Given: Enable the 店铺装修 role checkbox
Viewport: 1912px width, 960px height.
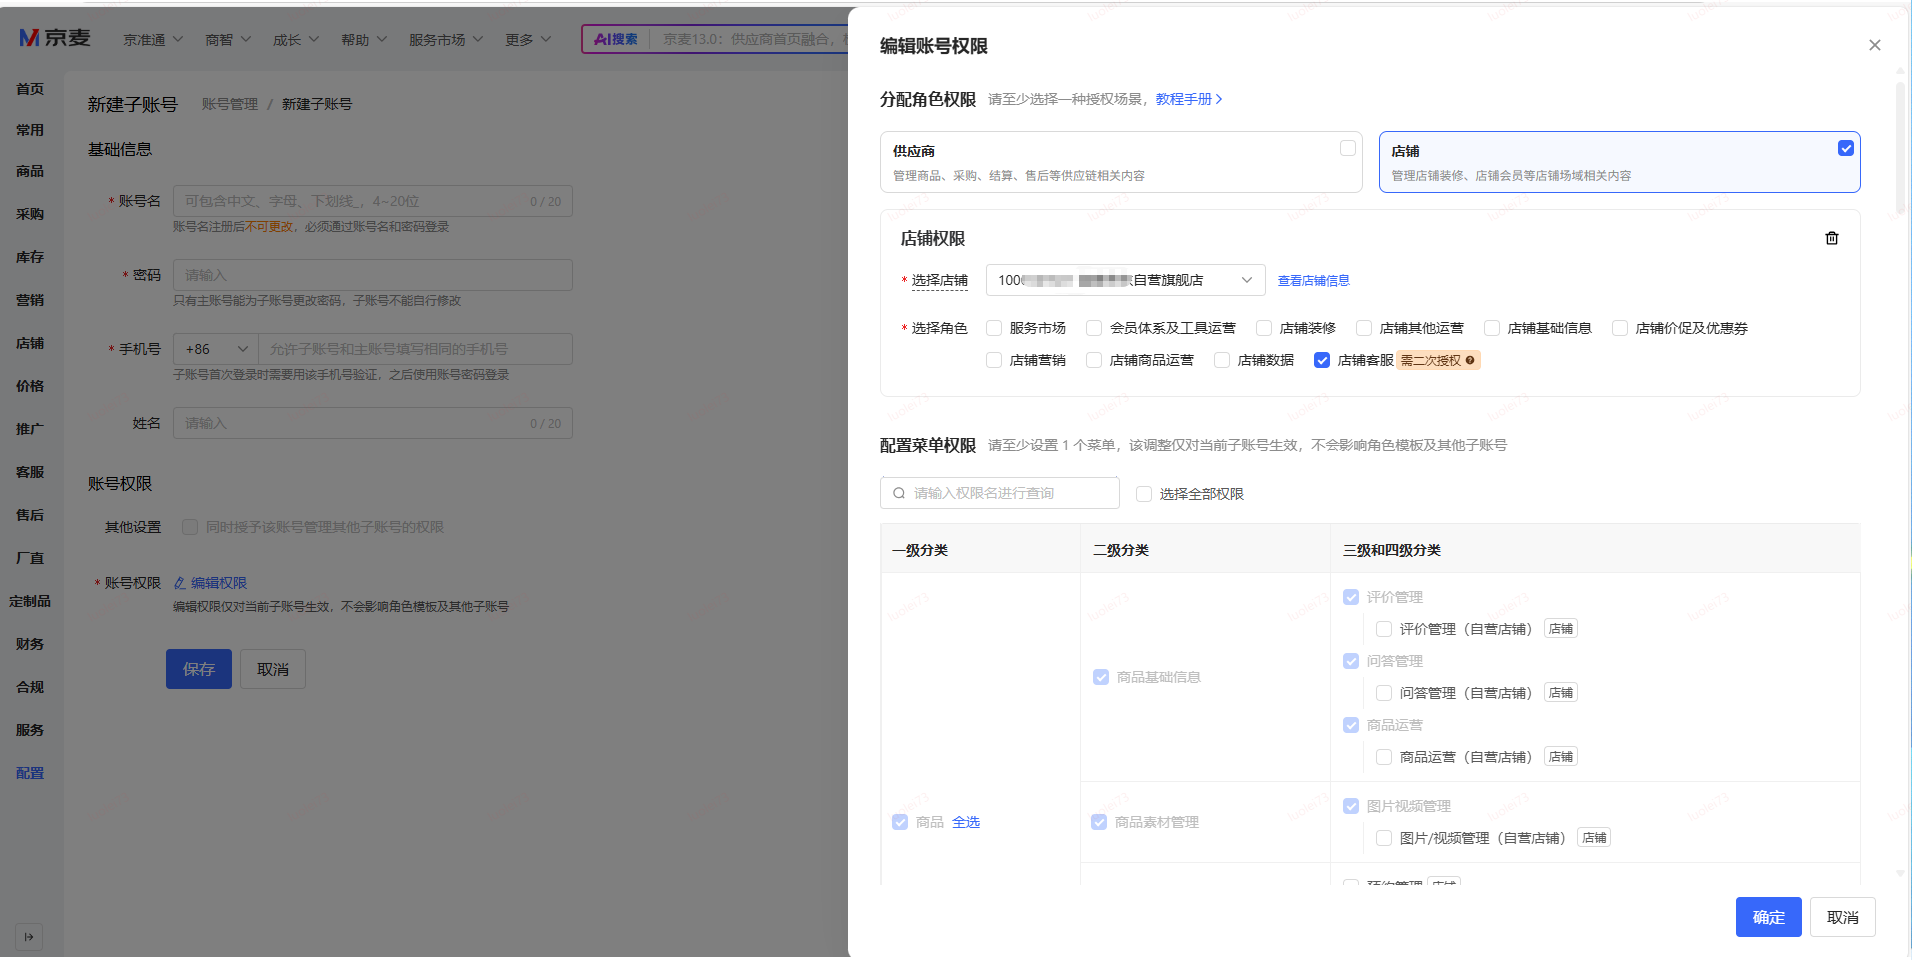Looking at the screenshot, I should (x=1264, y=328).
